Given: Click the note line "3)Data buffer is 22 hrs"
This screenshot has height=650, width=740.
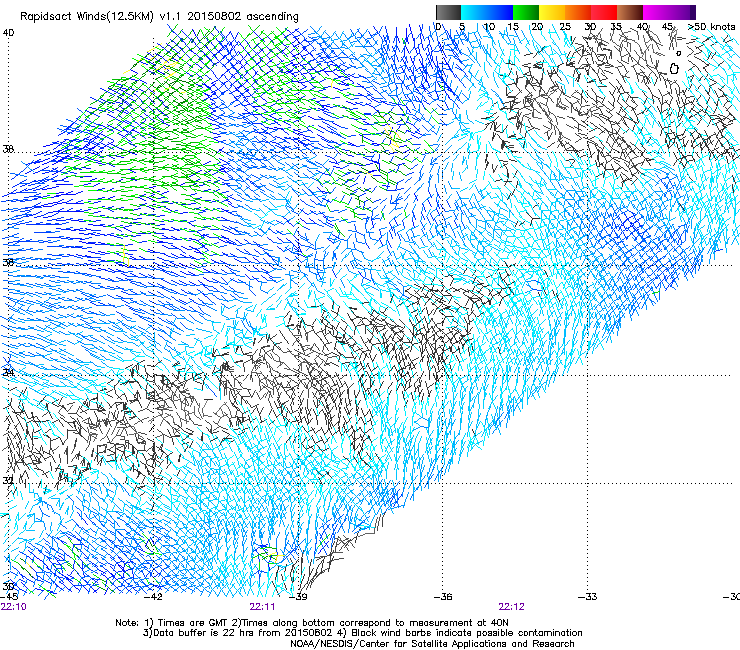Looking at the screenshot, I should point(362,633).
